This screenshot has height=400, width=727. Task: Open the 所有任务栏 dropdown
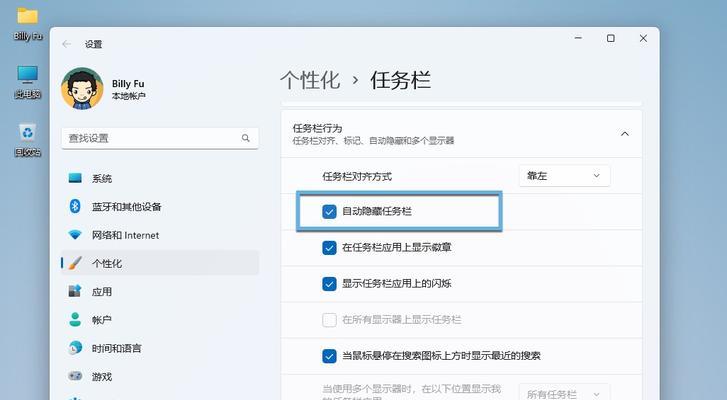tap(564, 394)
